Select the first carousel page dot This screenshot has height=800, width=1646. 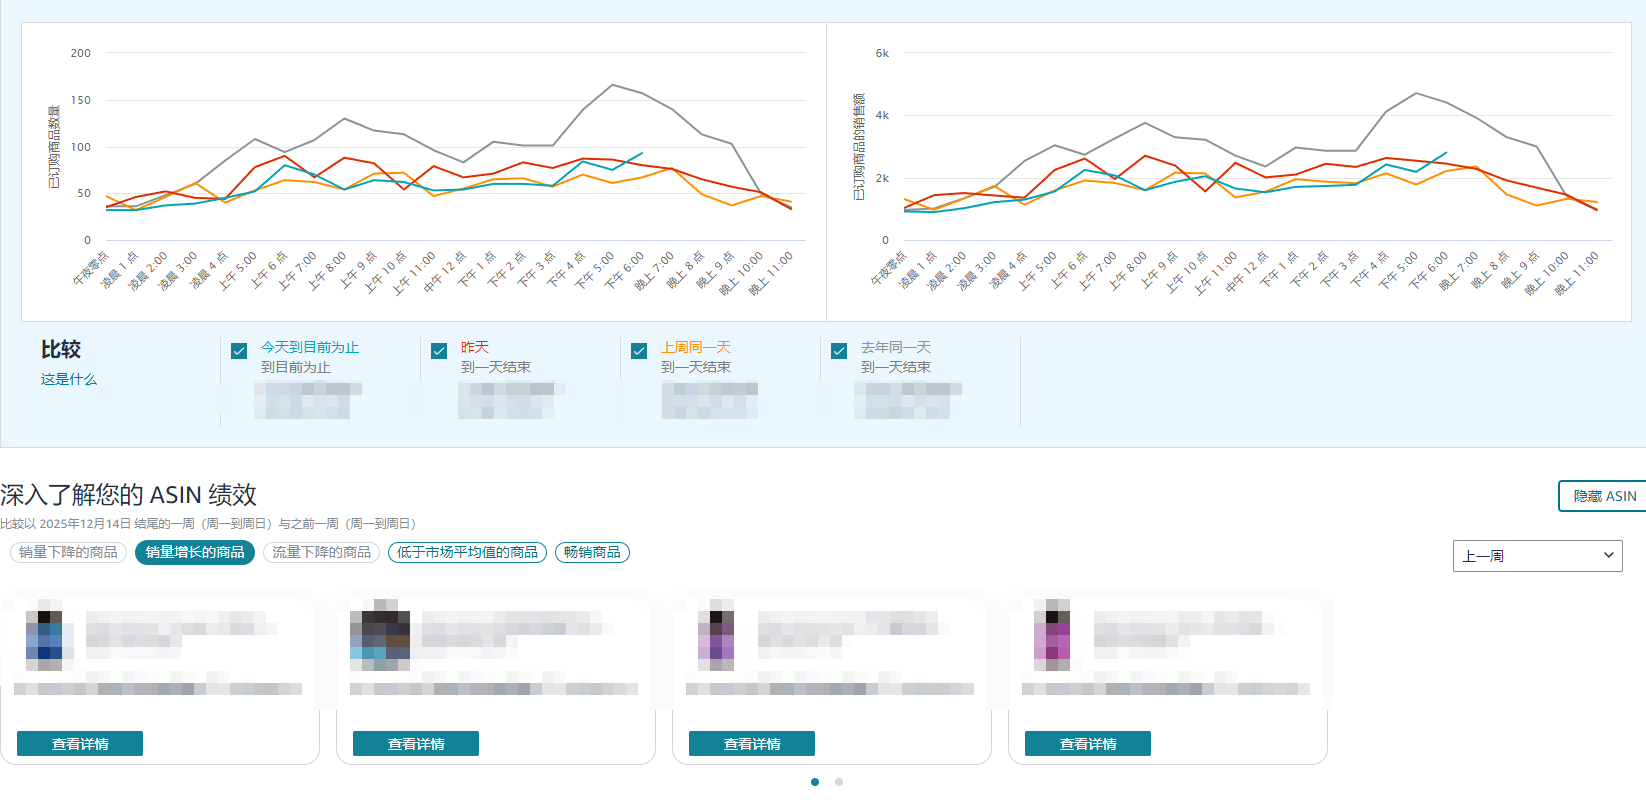(815, 782)
